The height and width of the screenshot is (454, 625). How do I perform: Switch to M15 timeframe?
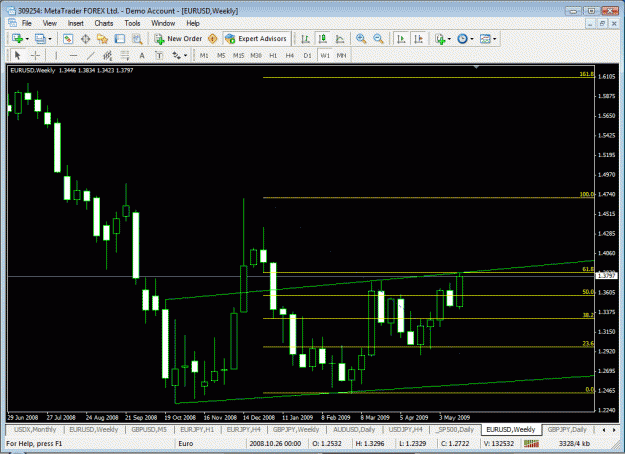click(238, 55)
